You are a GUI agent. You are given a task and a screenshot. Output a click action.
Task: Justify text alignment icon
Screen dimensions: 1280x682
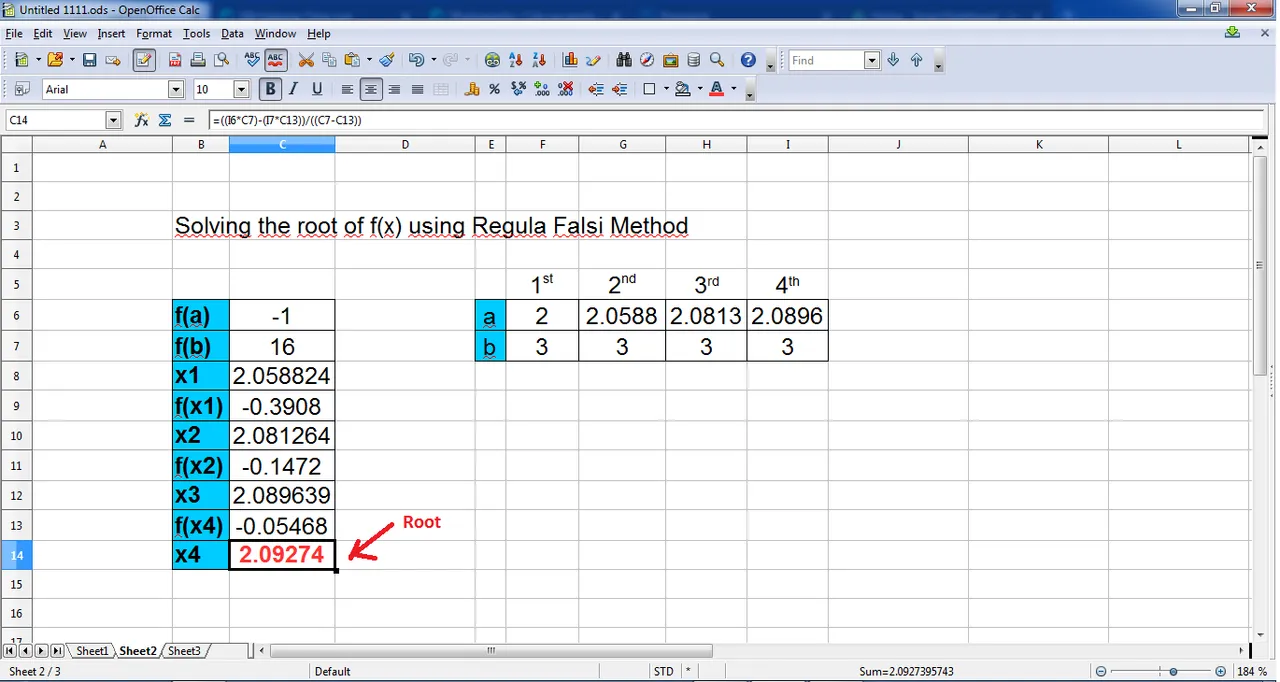tap(418, 90)
